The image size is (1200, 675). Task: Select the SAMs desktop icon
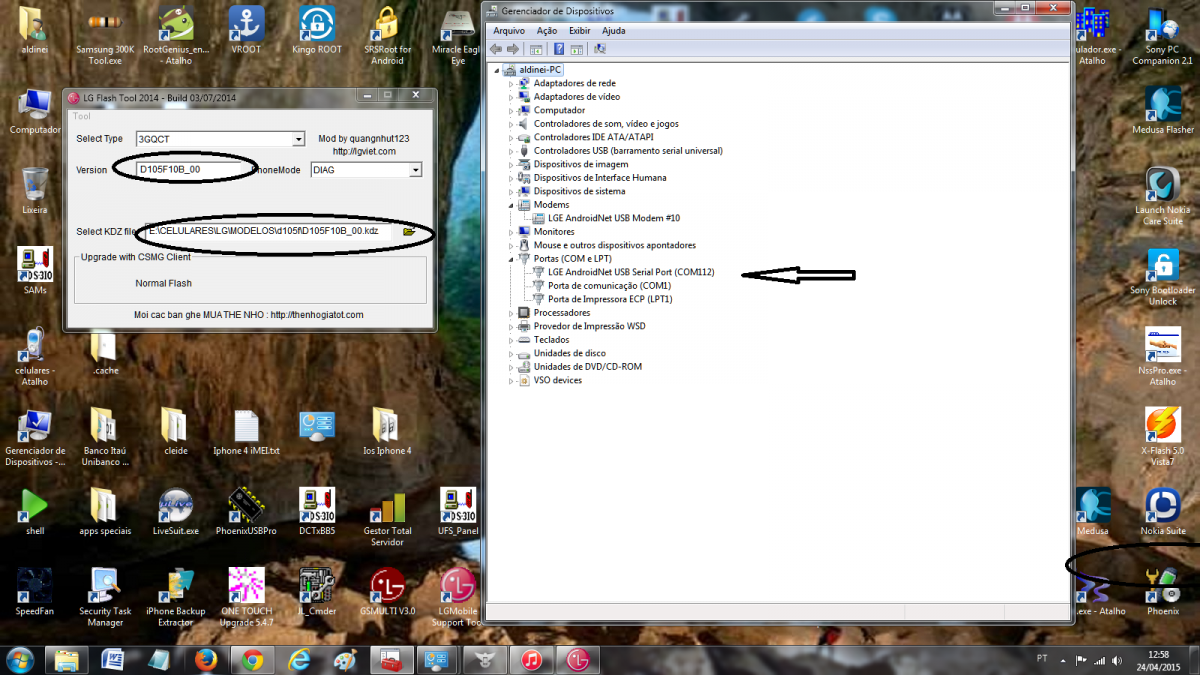click(35, 272)
